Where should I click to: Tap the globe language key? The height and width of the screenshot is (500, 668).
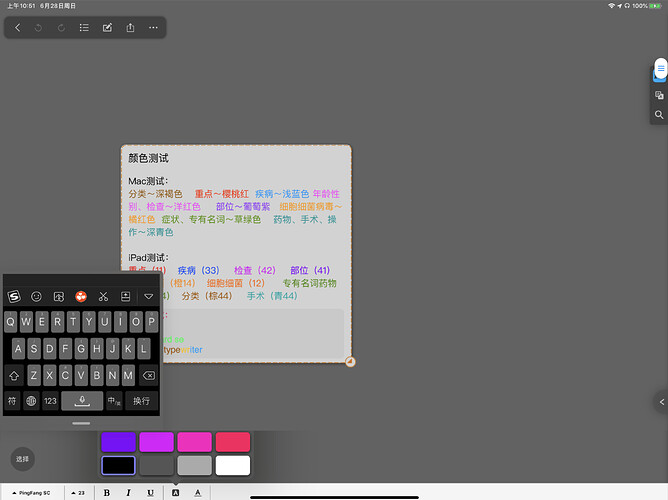pos(31,401)
